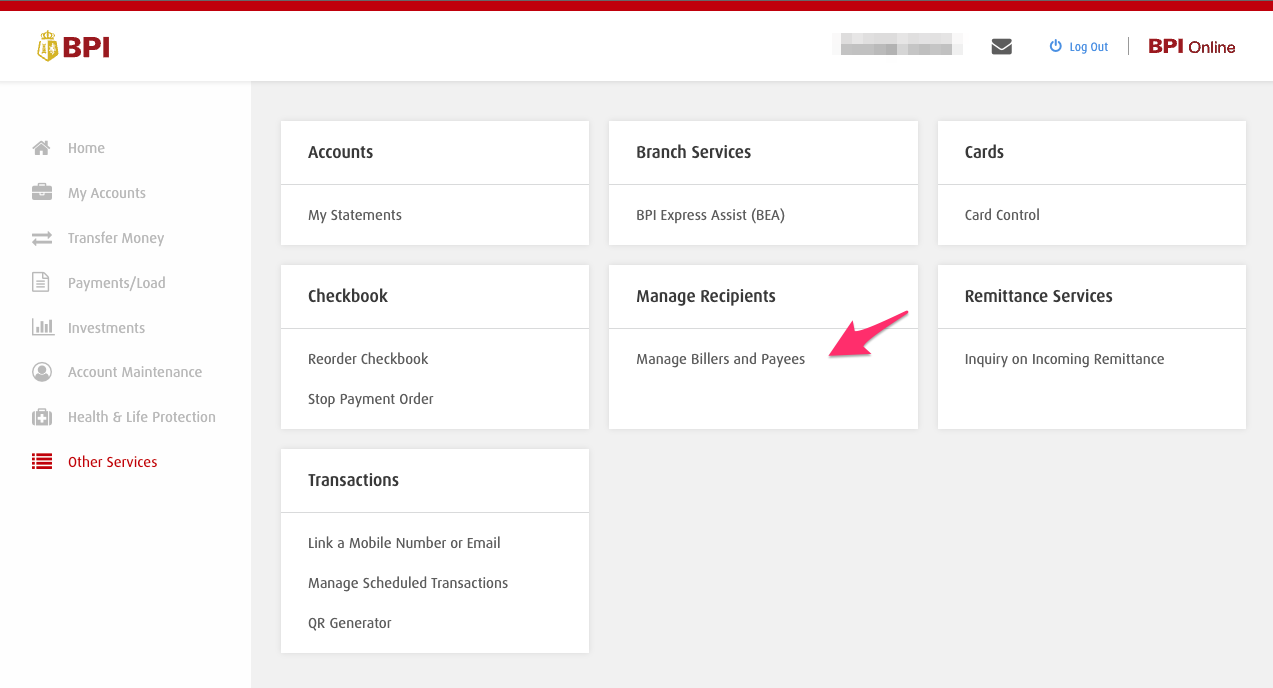Open BPI Express Assist (BEA)
The image size is (1273, 688).
pyautogui.click(x=711, y=215)
